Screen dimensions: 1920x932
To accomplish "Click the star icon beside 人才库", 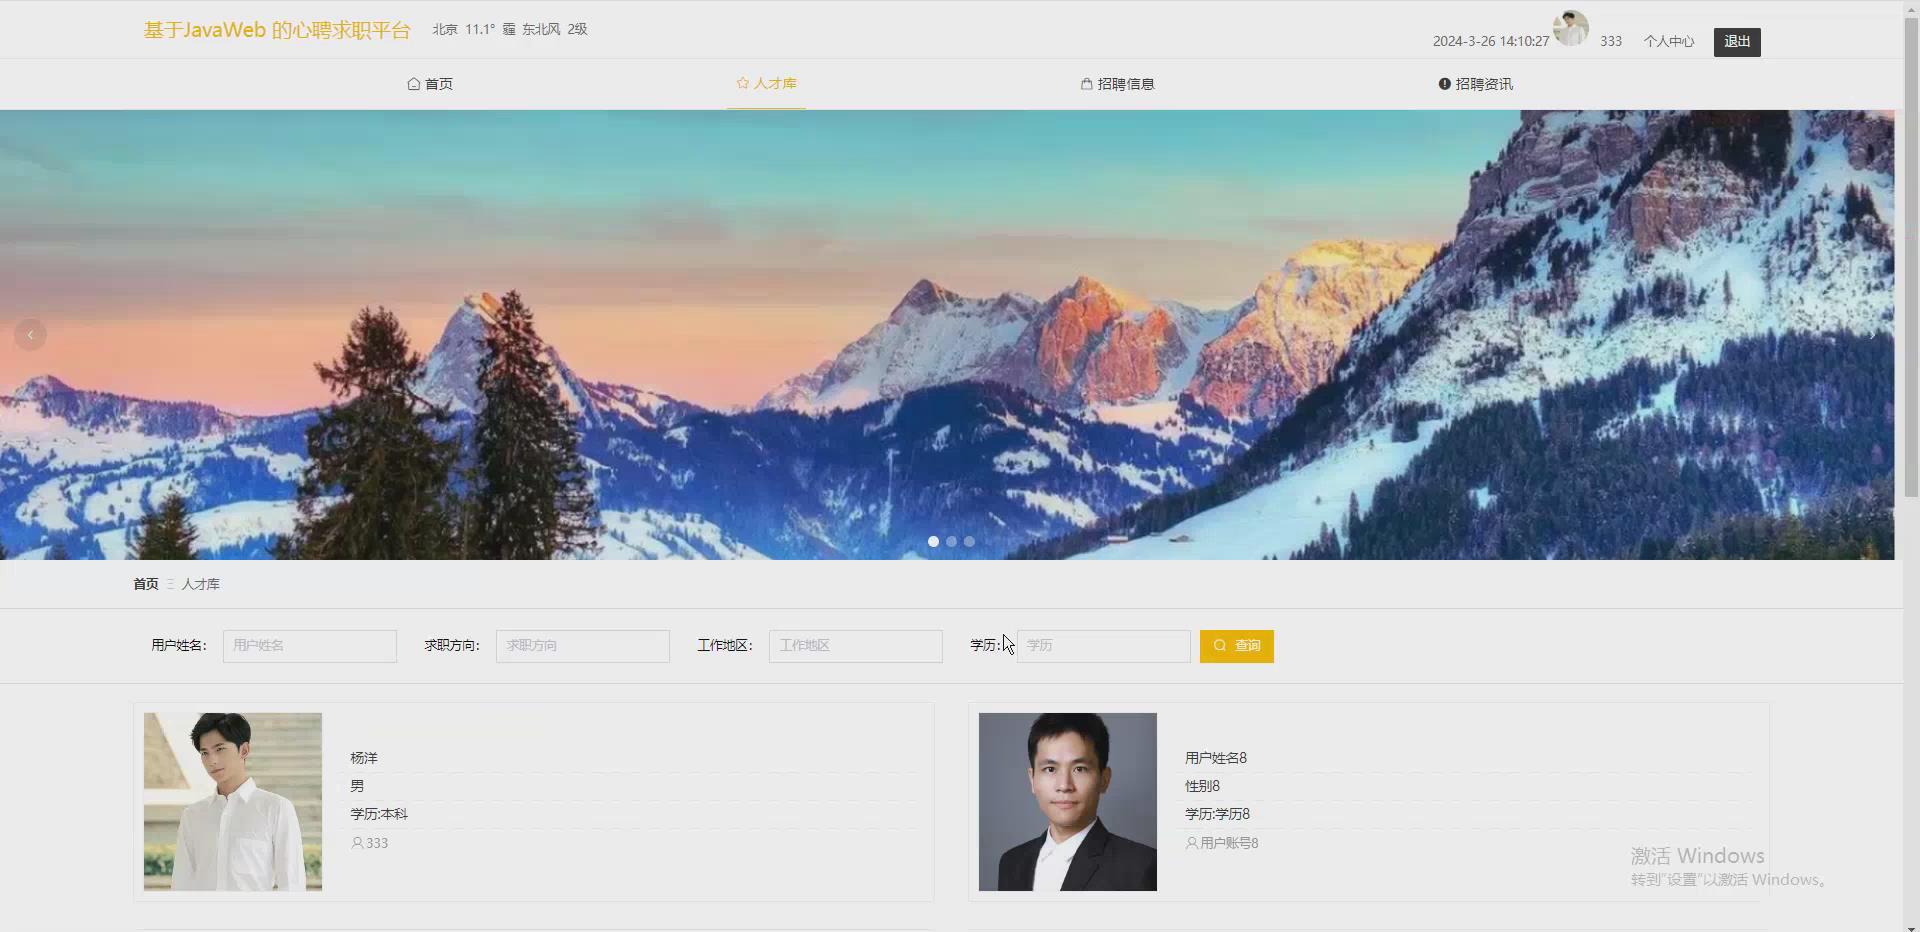I will tap(740, 84).
